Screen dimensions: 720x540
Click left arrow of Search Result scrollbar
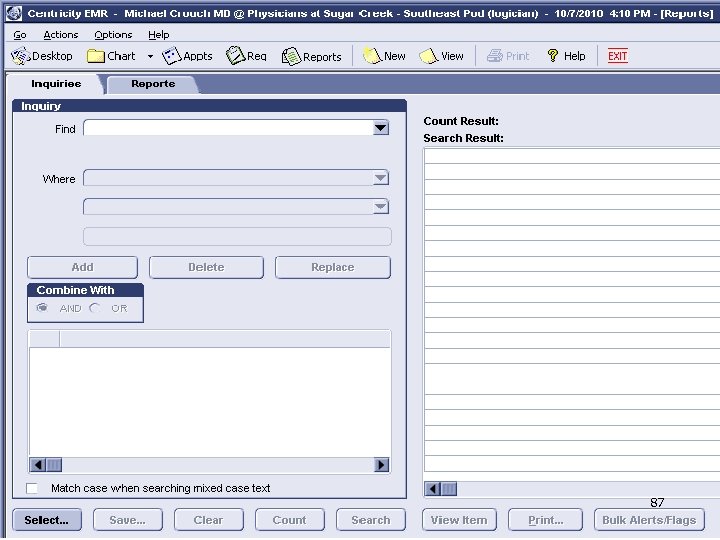point(433,489)
